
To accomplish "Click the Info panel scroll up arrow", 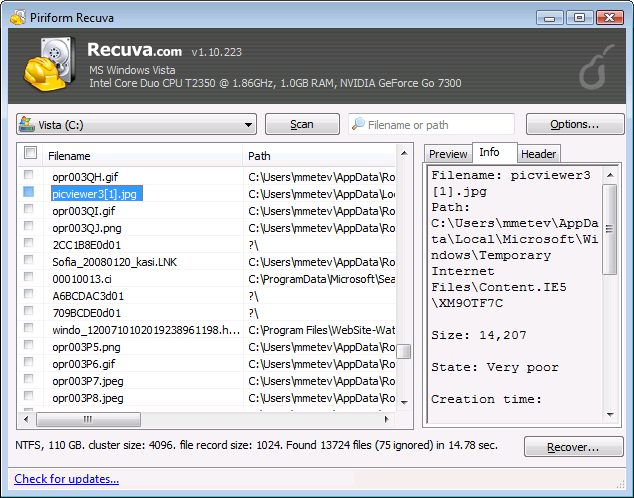I will click(610, 175).
